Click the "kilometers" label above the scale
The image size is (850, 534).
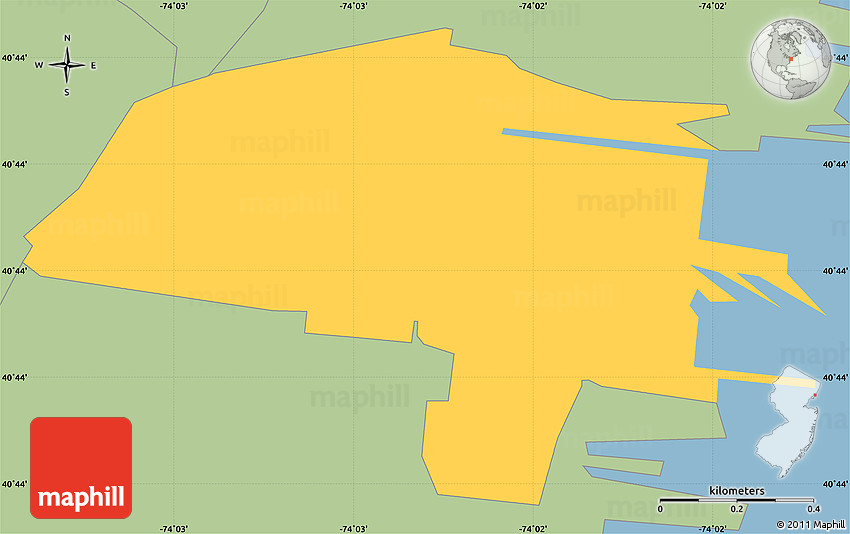[737, 490]
